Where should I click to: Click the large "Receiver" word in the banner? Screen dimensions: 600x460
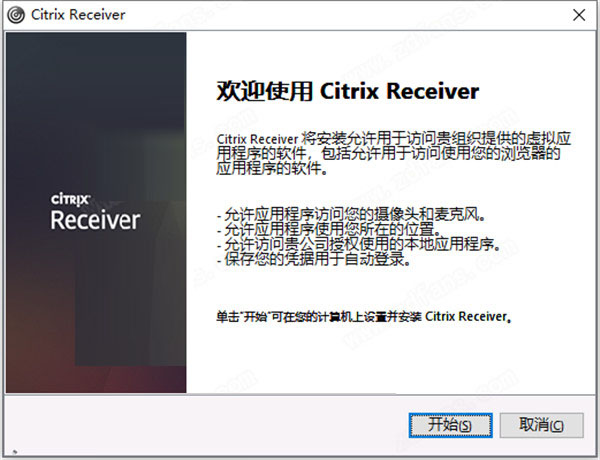pyautogui.click(x=95, y=220)
